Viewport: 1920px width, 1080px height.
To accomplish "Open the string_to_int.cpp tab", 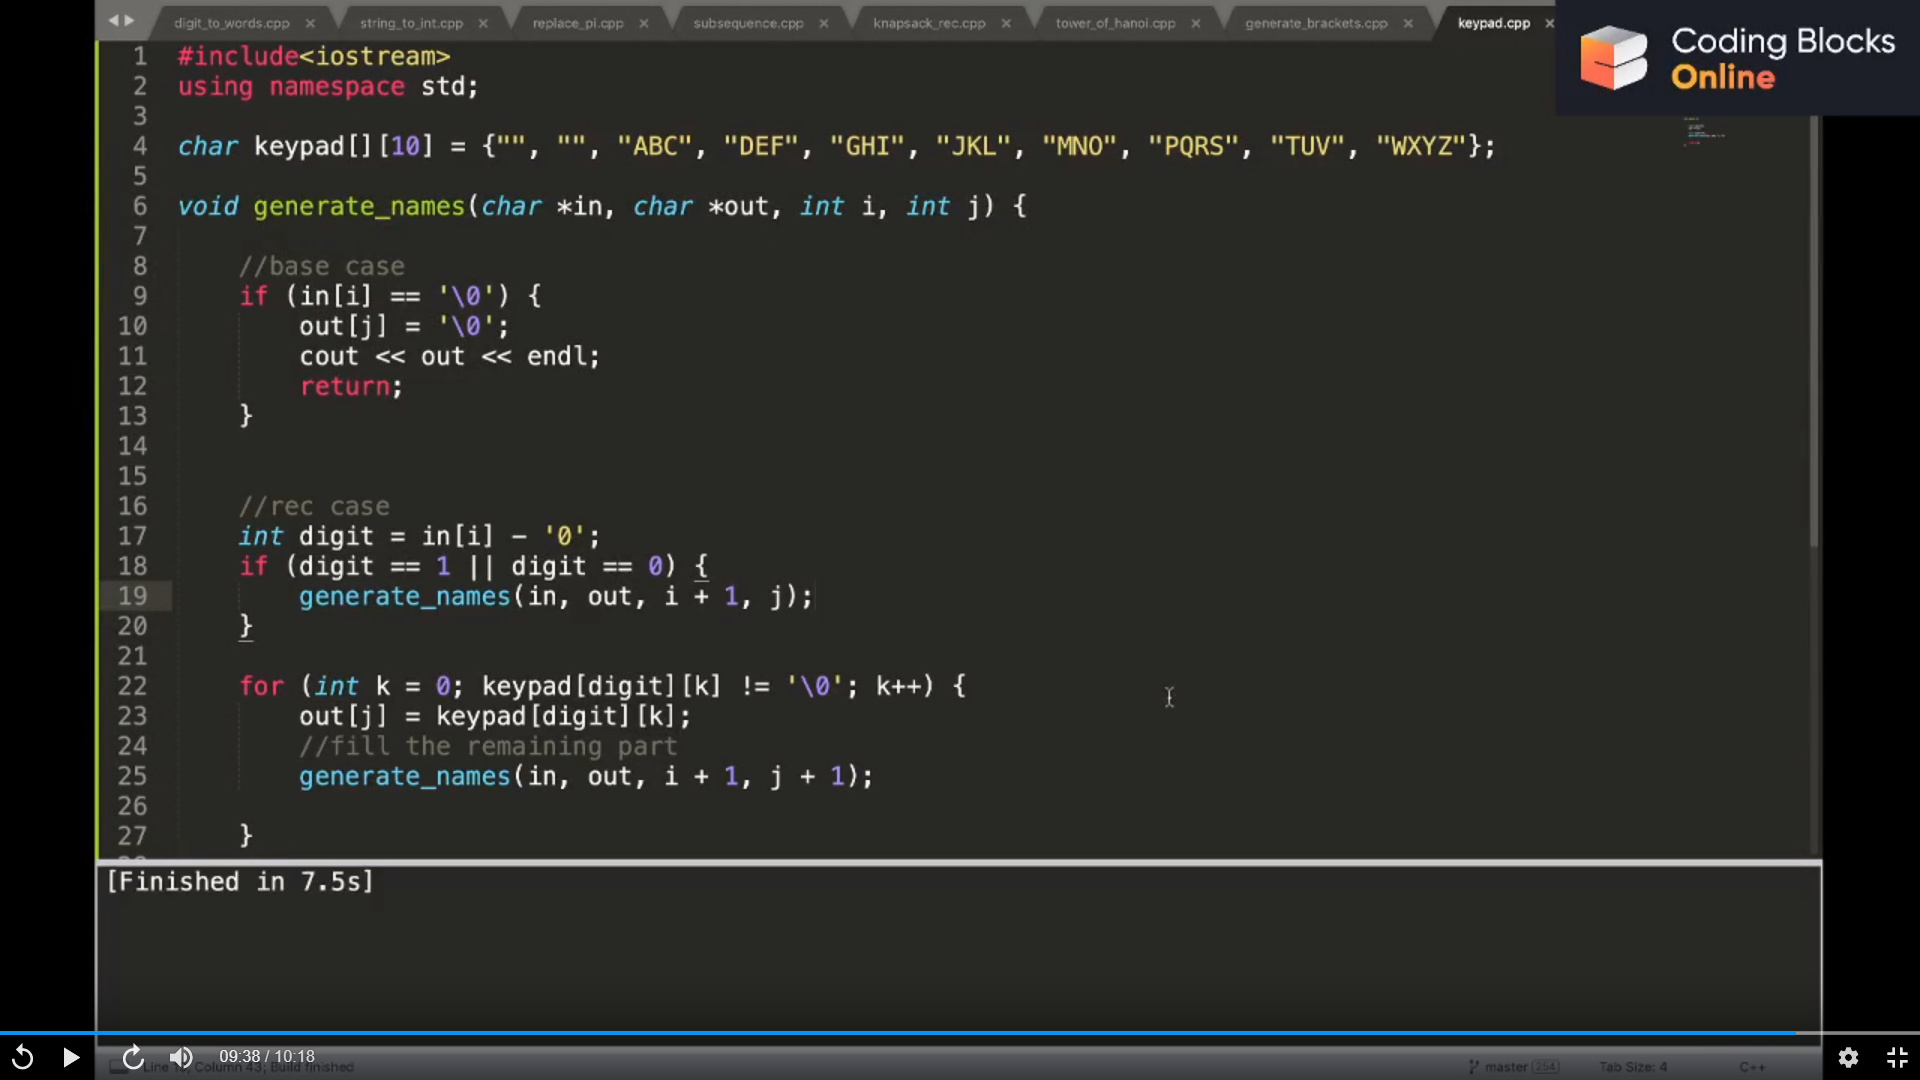I will [x=411, y=23].
